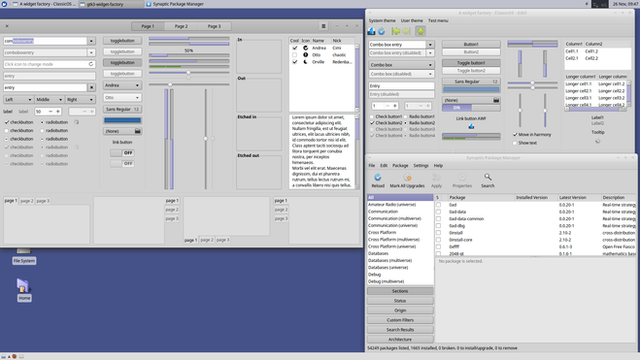This screenshot has height=360, width=640.
Task: Switch to Page 3 tab in header
Action: point(214,26)
